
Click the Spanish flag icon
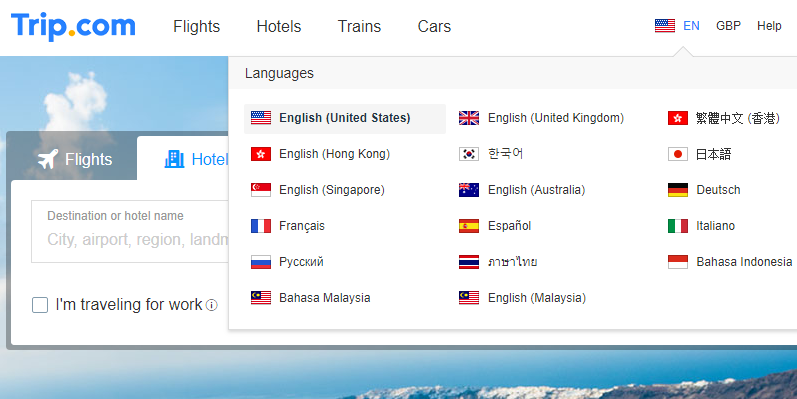[469, 226]
